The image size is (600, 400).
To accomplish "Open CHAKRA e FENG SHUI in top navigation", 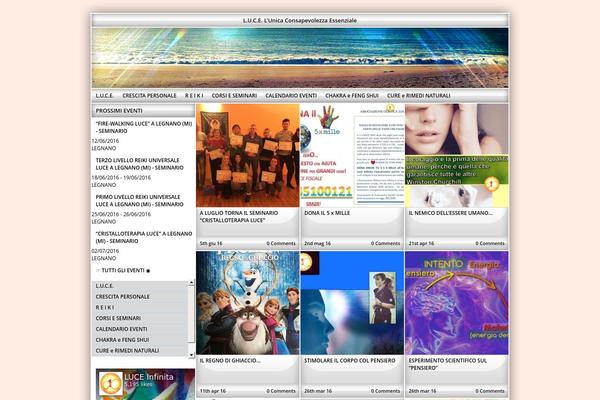I will tap(352, 95).
